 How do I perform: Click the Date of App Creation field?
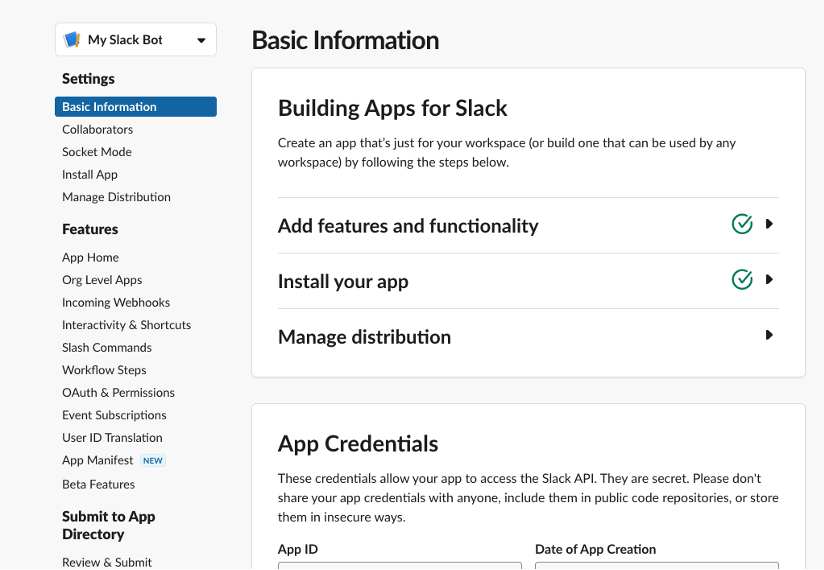pyautogui.click(x=657, y=566)
